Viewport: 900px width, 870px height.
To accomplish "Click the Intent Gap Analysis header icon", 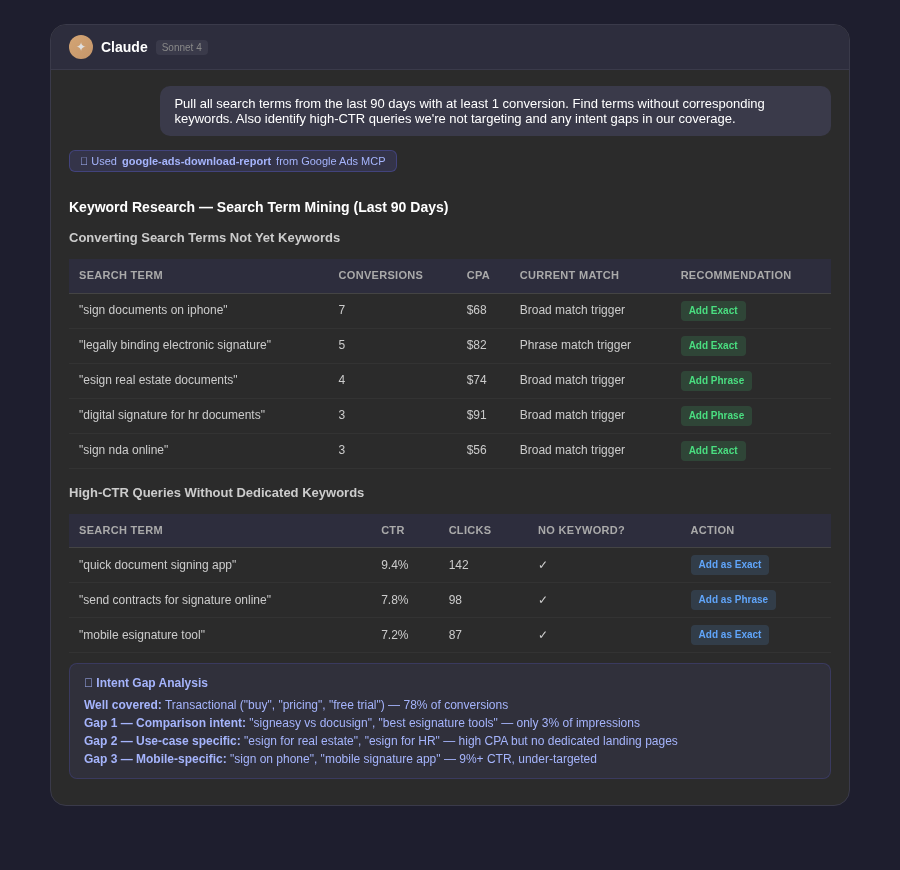I will 88,683.
